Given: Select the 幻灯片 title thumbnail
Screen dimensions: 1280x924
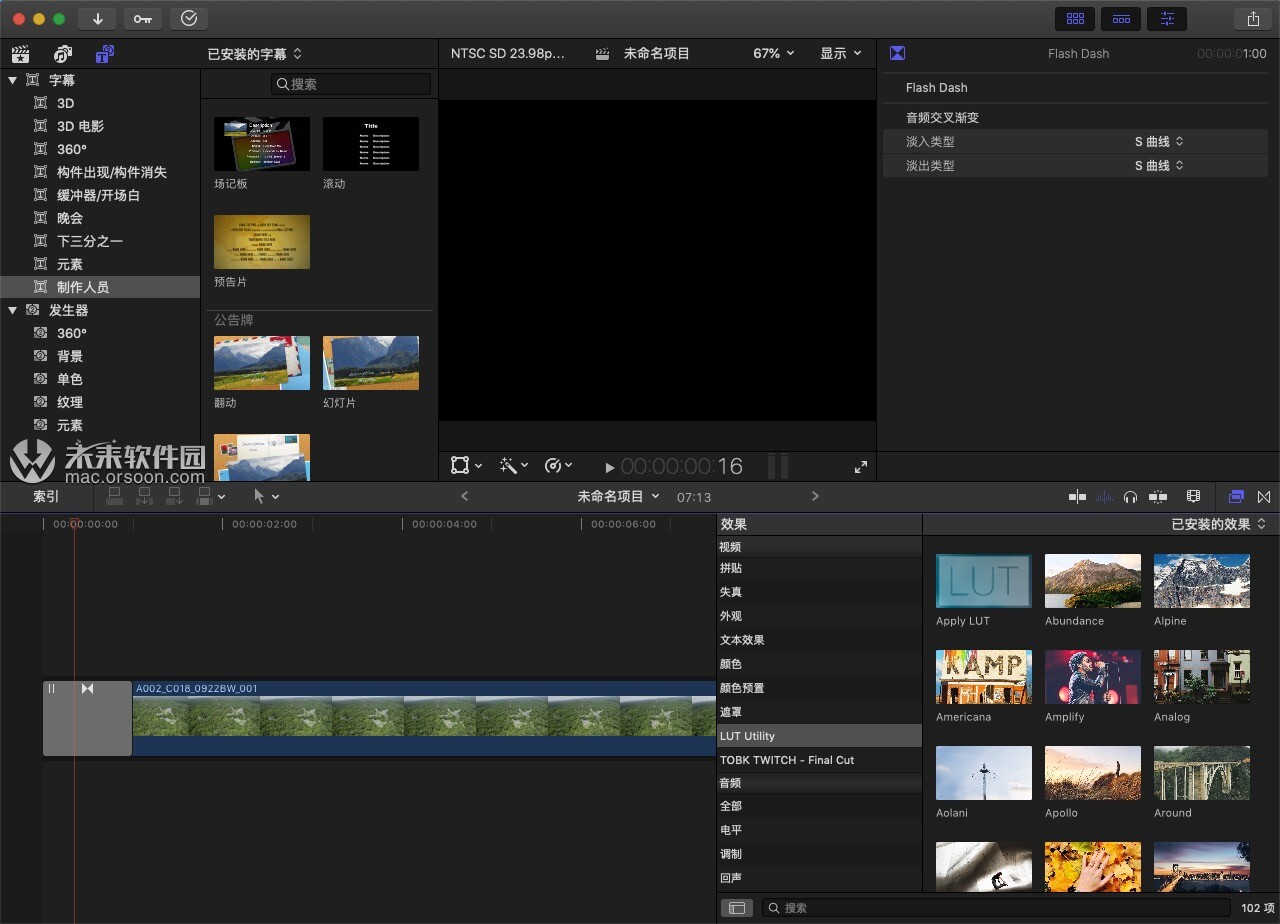Looking at the screenshot, I should coord(371,363).
